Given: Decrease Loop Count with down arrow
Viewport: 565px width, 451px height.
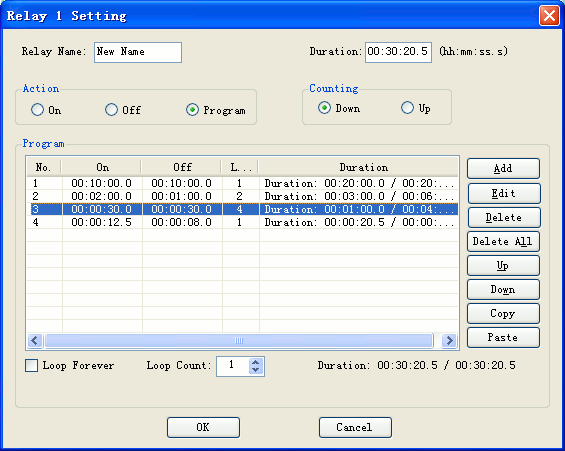Looking at the screenshot, I should click(255, 370).
